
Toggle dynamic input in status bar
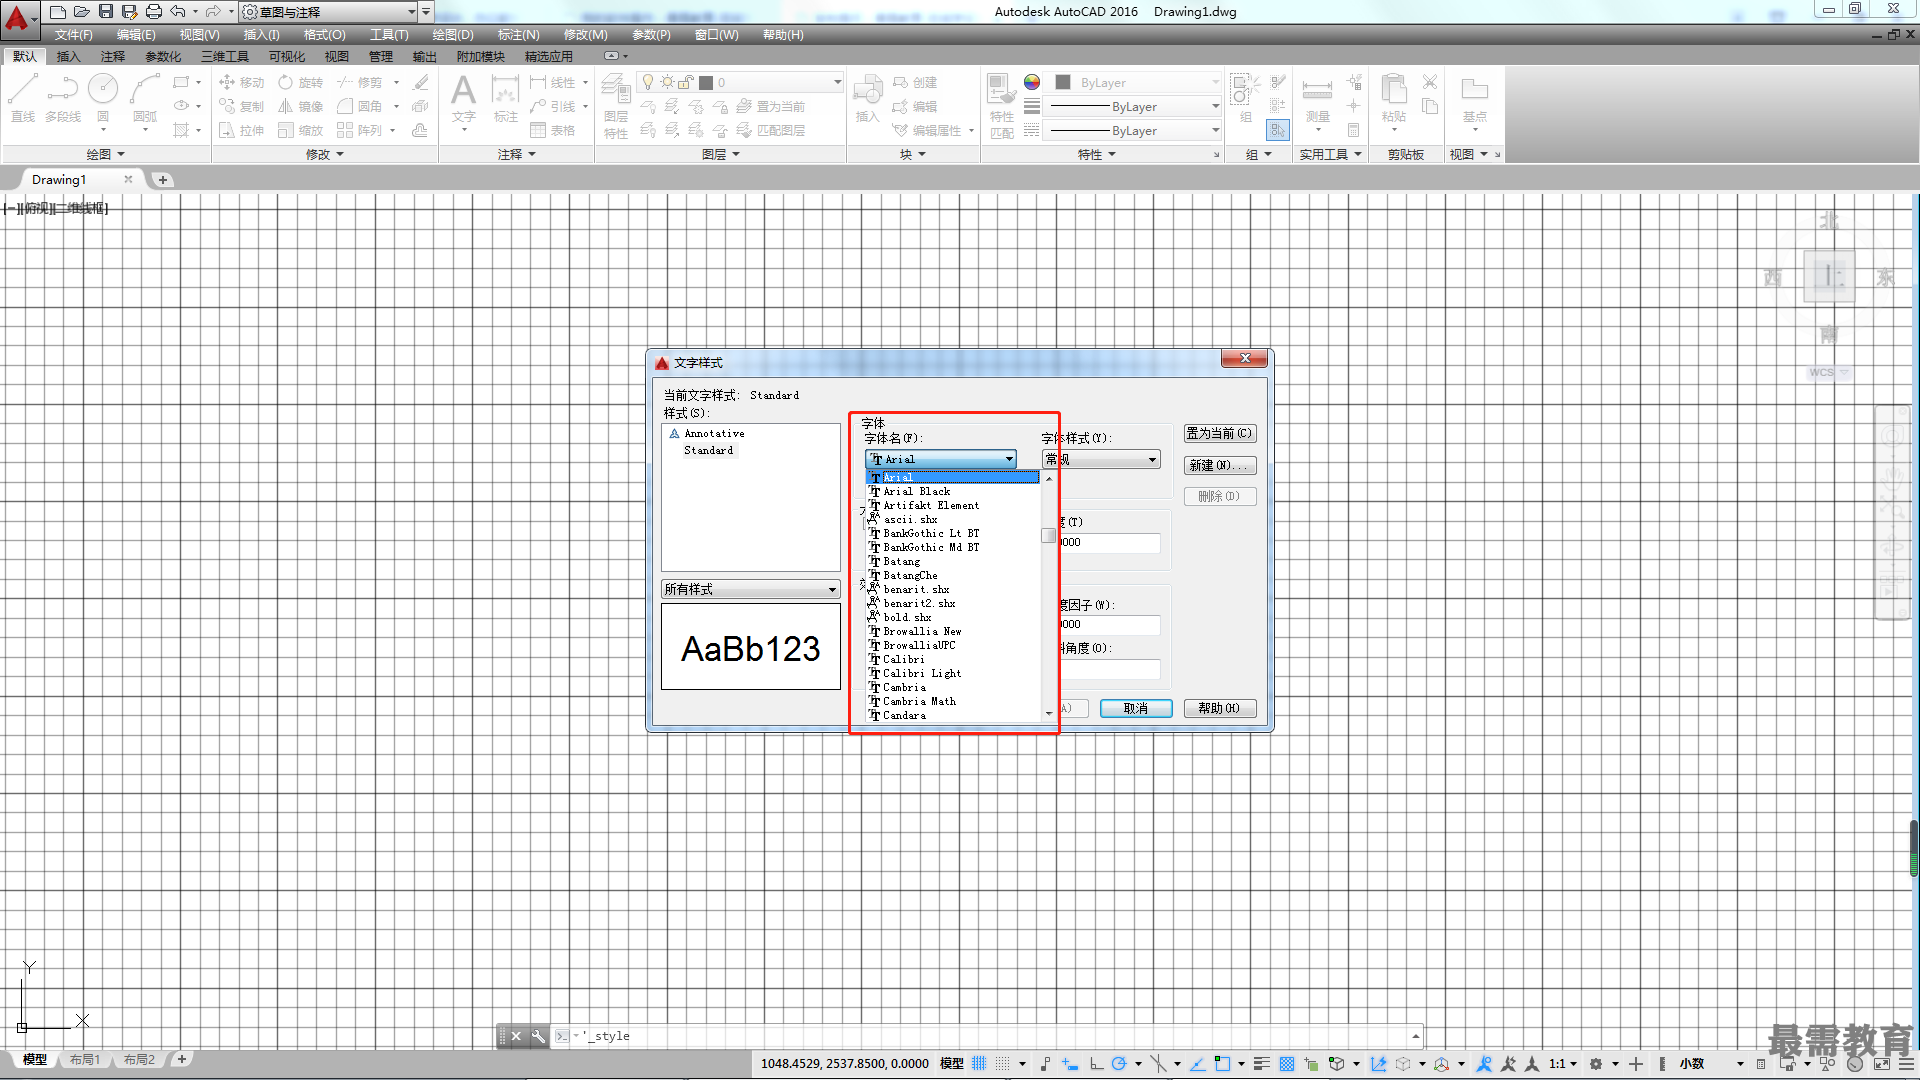(1070, 1064)
